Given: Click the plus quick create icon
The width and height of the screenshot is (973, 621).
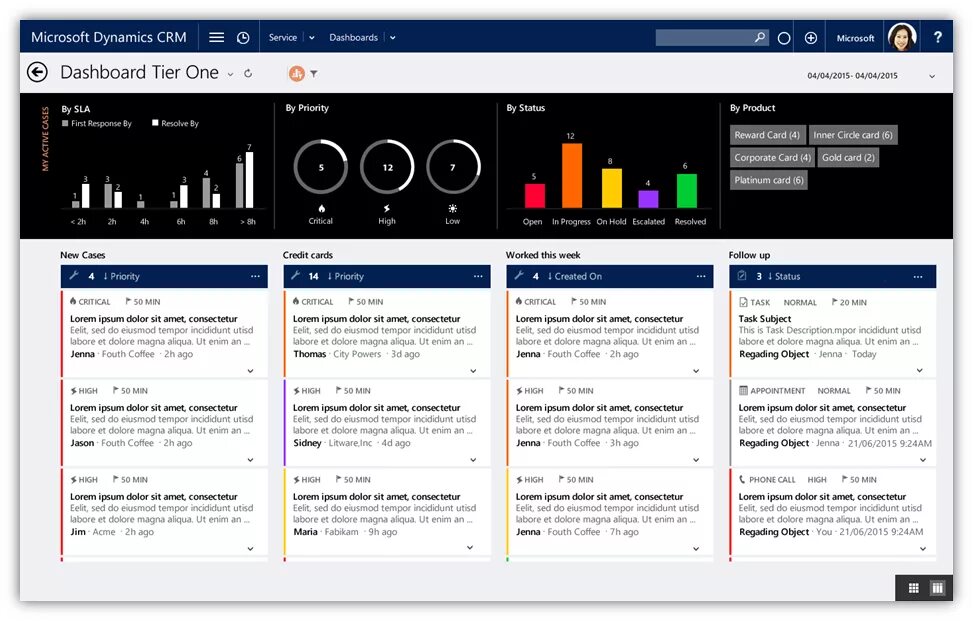Looking at the screenshot, I should coord(810,38).
